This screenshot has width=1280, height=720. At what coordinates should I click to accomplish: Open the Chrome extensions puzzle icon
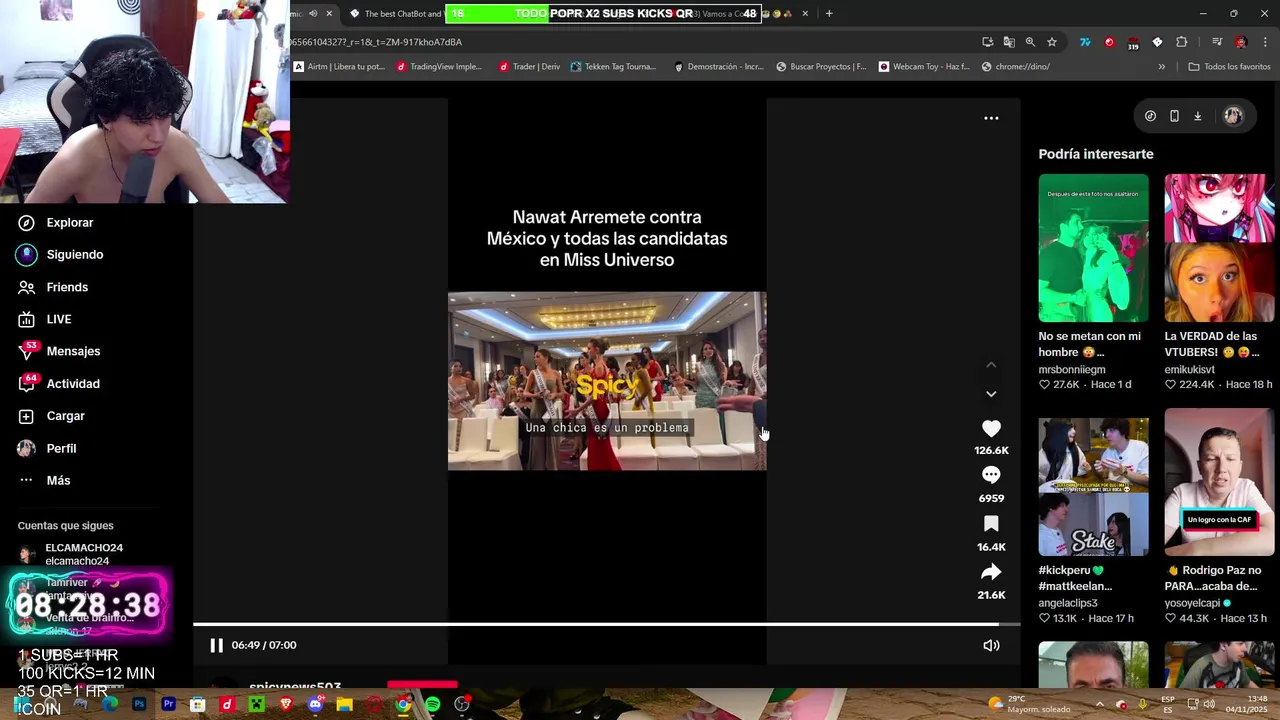(x=1181, y=42)
